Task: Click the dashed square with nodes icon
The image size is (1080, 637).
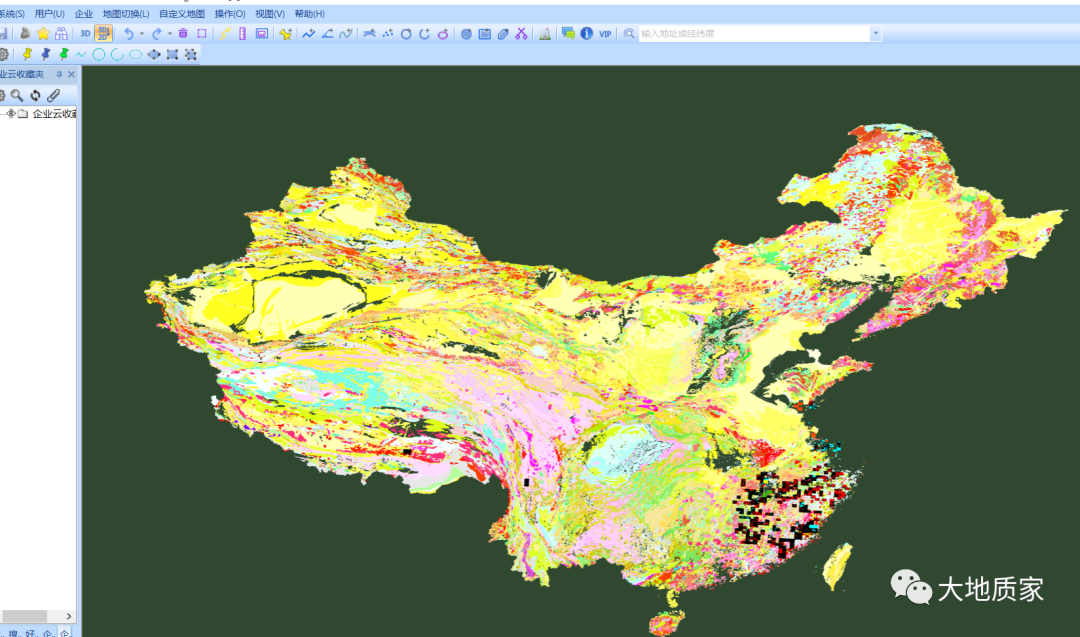Action: tap(191, 54)
